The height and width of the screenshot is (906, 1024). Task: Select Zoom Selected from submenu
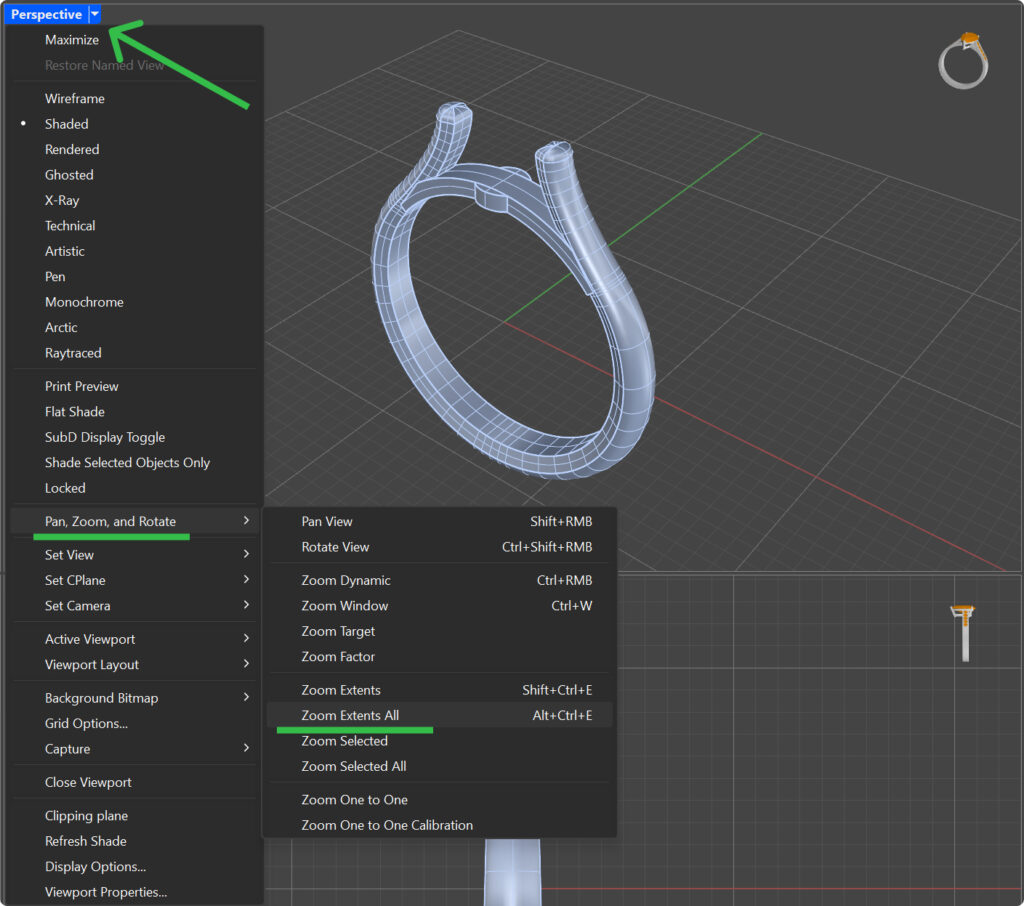point(344,741)
